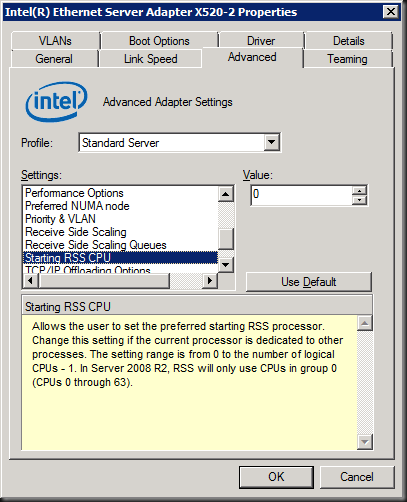Click the Starting RSS CPU description text

(x=188, y=354)
